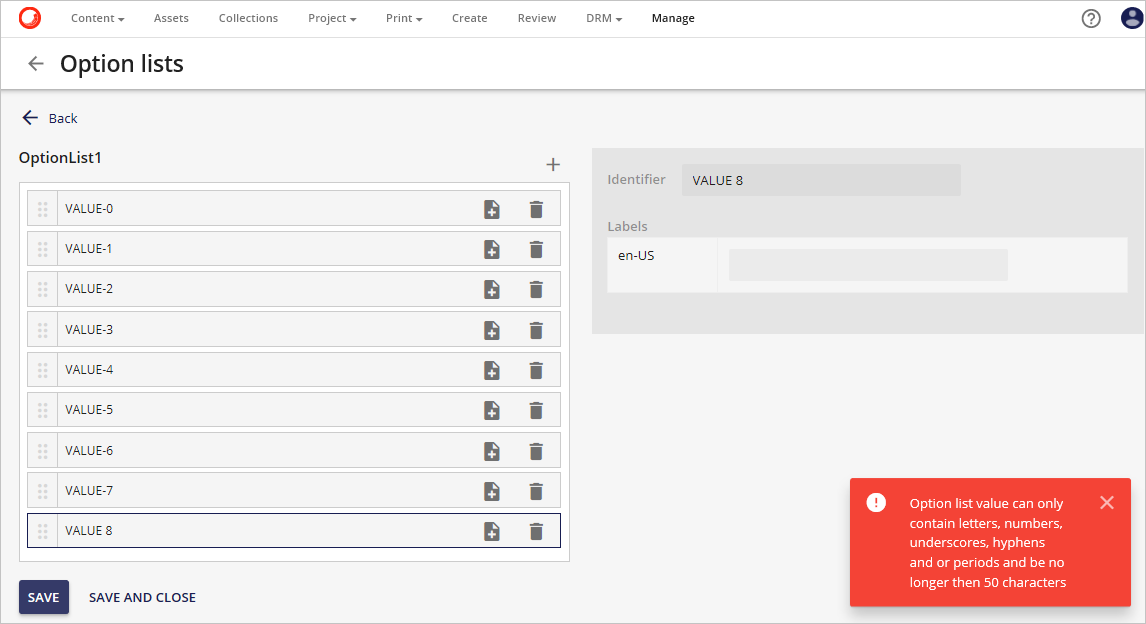Screen dimensions: 1146x624
Task: Delete the VALUE-1 entry
Action: coord(536,249)
